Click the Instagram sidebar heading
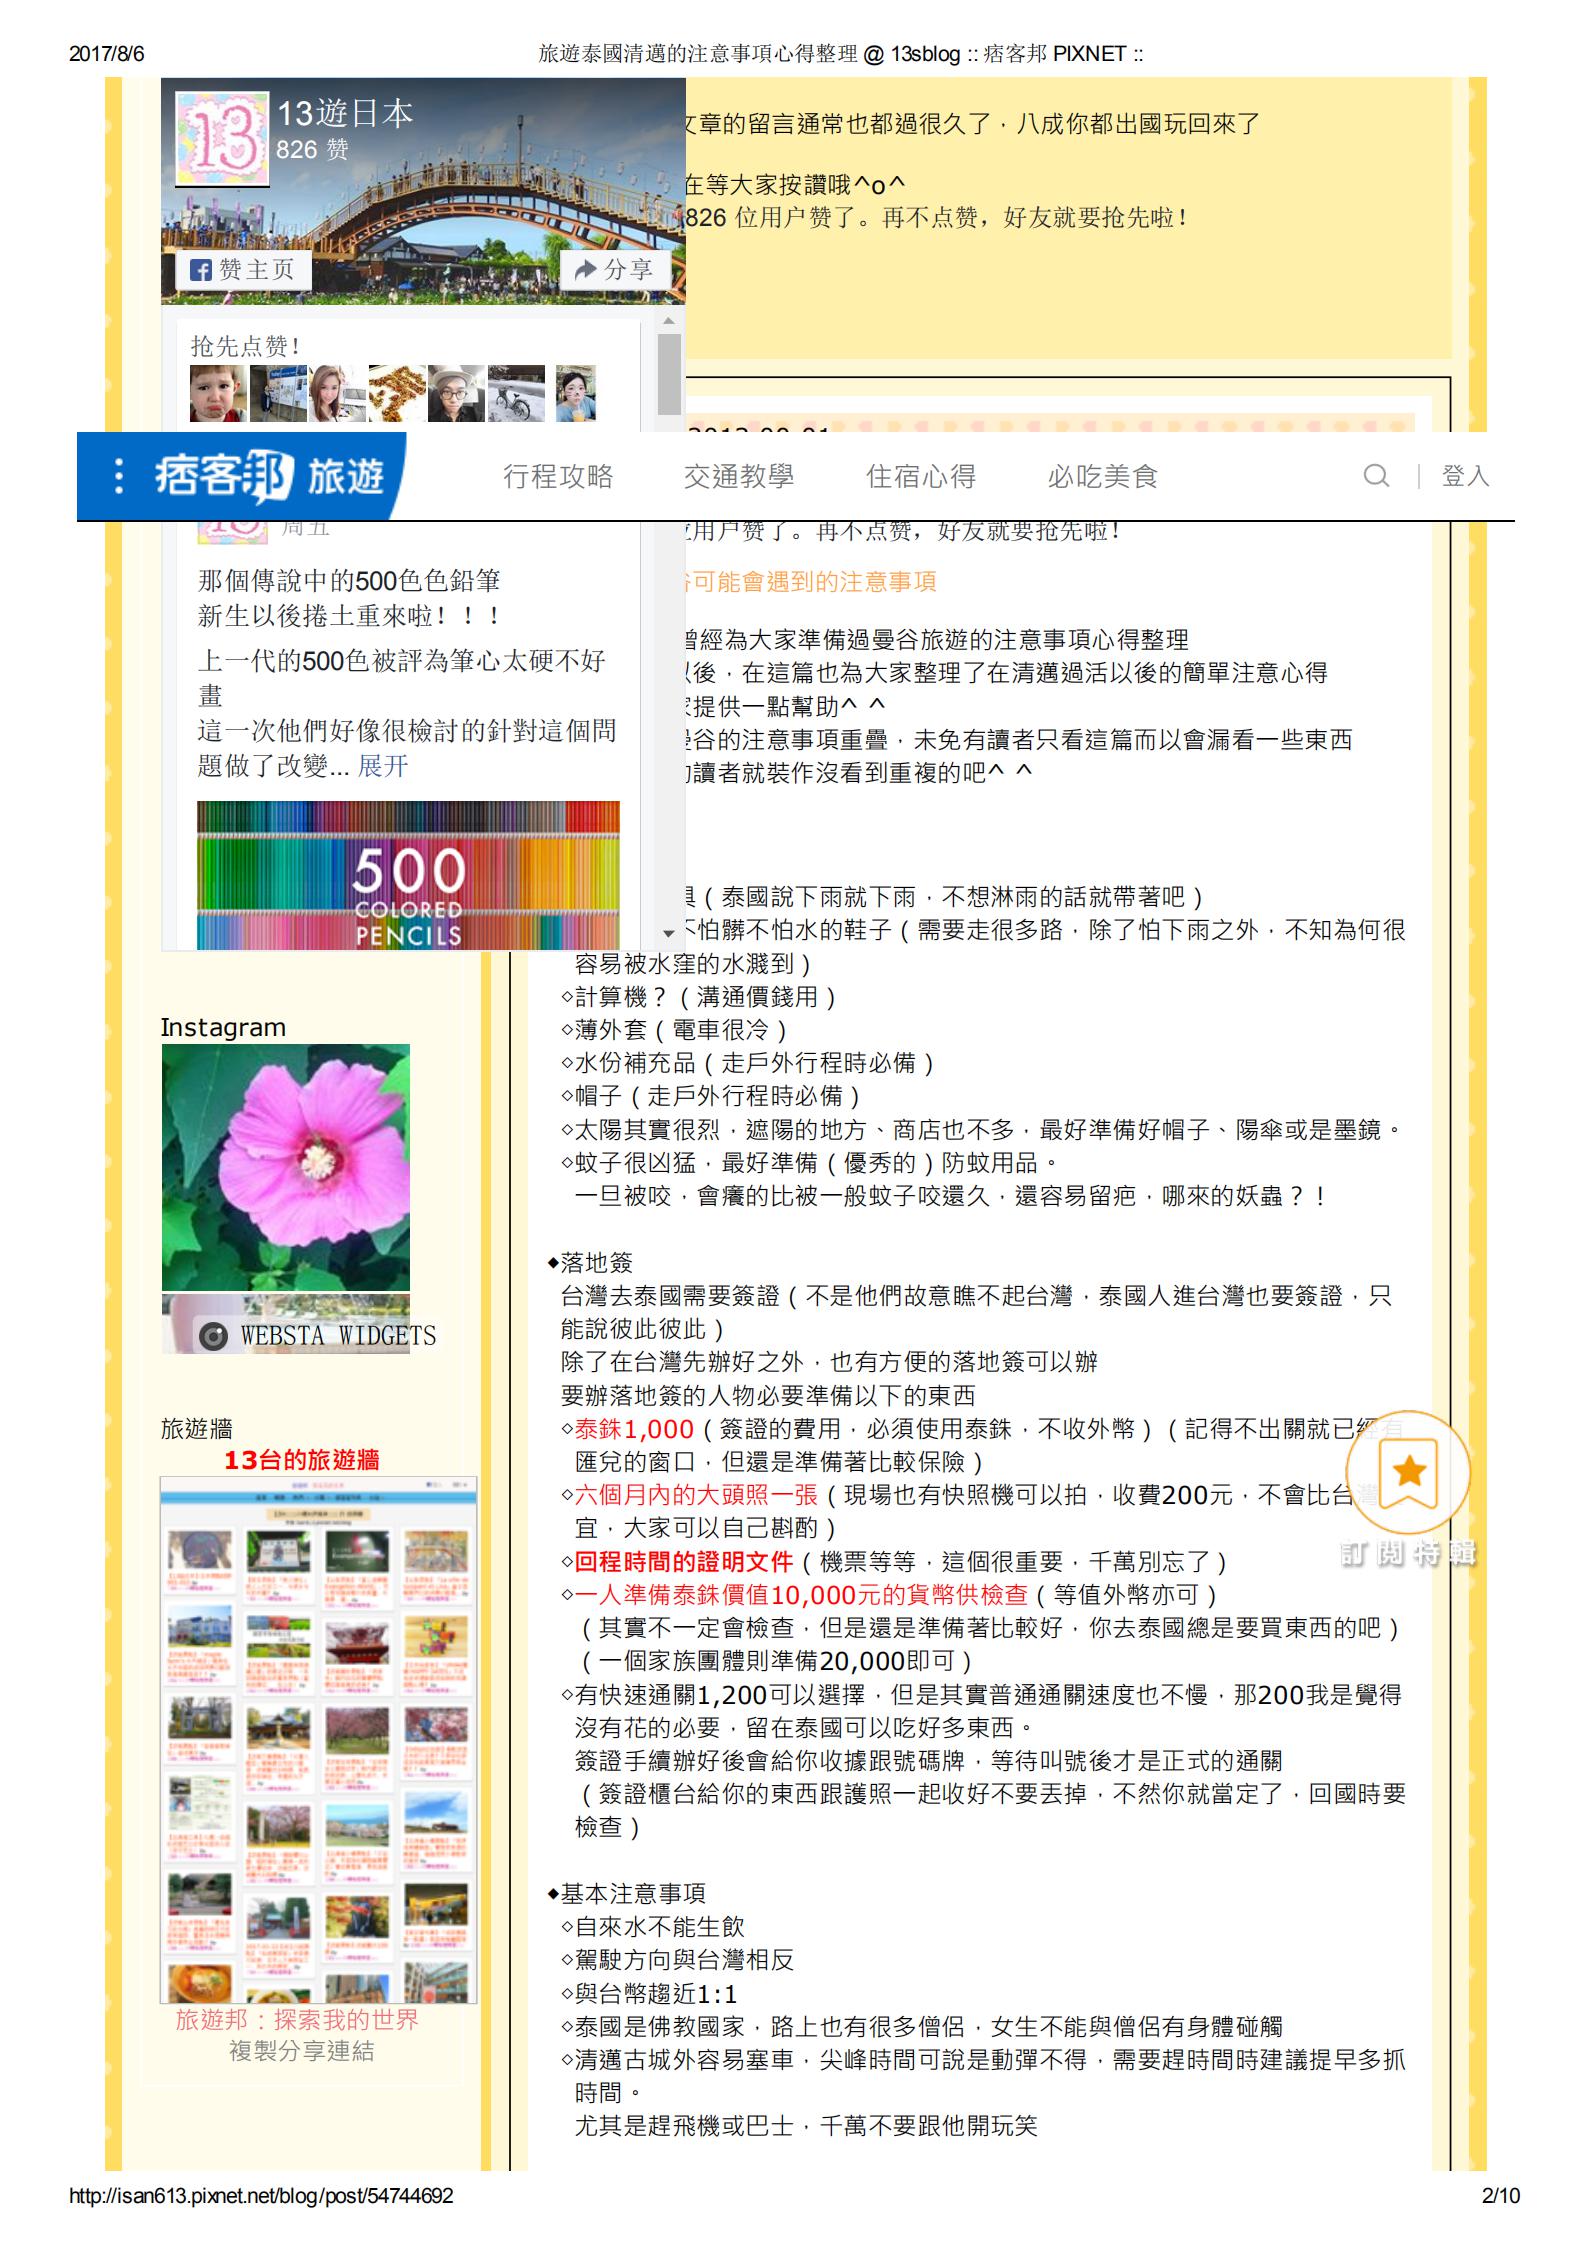Viewport: 1589px width, 2248px height. (x=223, y=1027)
